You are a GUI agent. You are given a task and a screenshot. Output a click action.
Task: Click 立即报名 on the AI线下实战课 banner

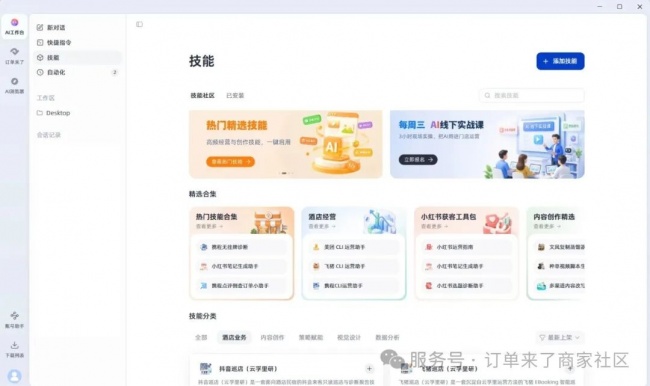pos(418,160)
